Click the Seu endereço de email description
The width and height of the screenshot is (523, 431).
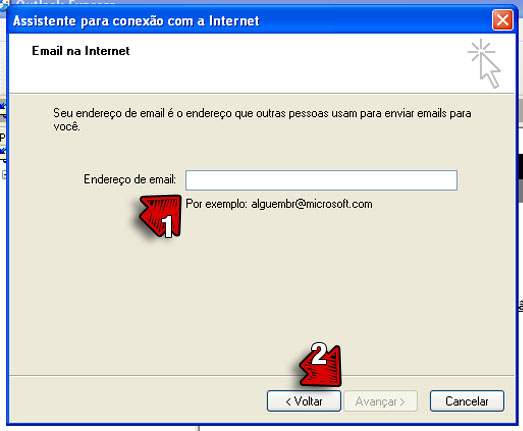click(x=262, y=119)
